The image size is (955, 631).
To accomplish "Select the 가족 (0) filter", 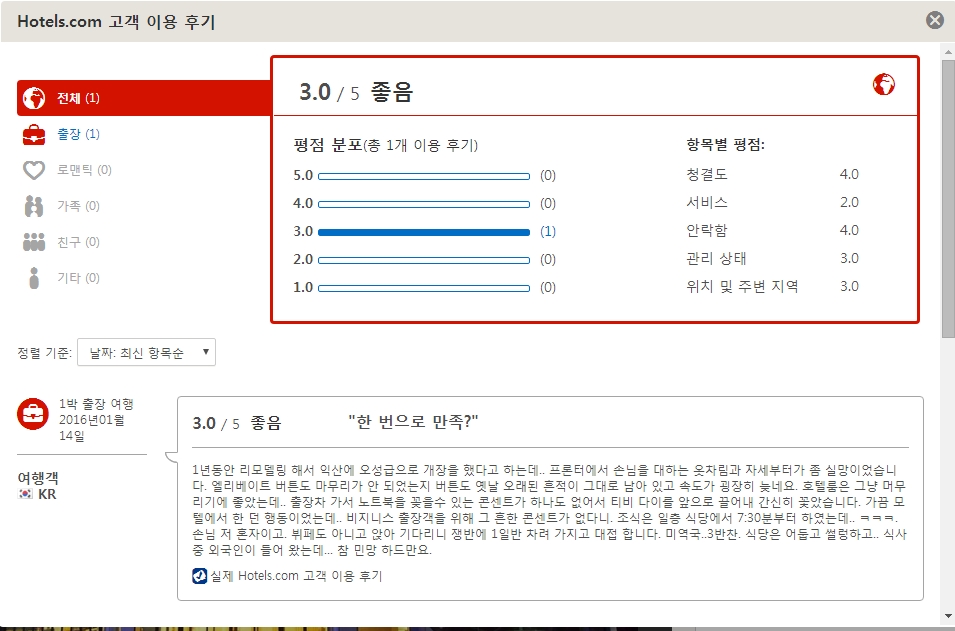I will pos(79,206).
